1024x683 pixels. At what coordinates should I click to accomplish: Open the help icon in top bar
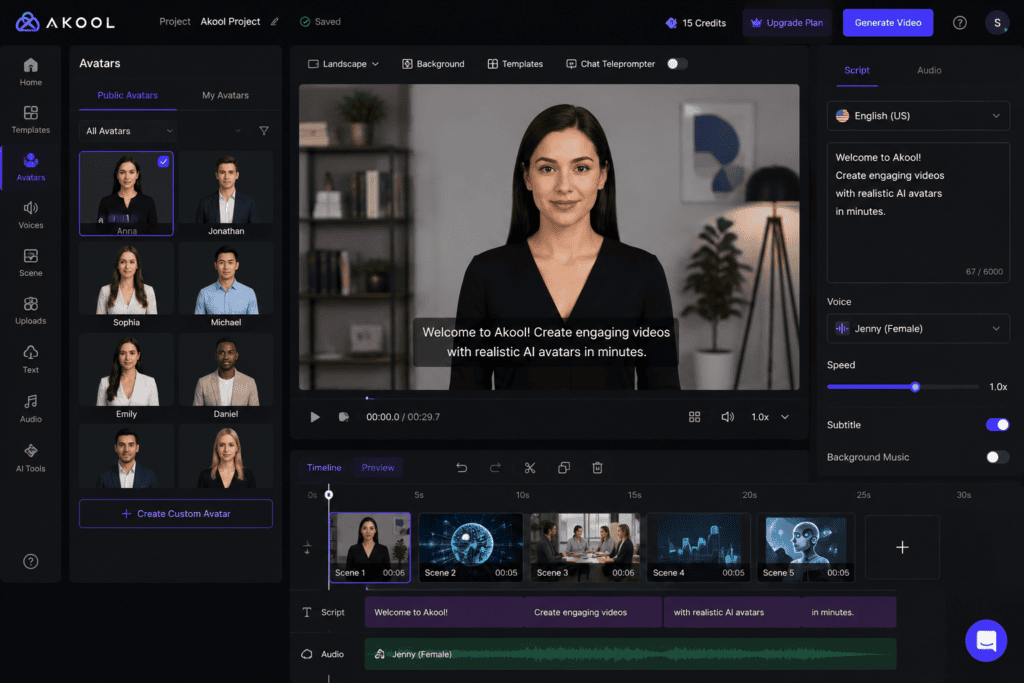(959, 23)
